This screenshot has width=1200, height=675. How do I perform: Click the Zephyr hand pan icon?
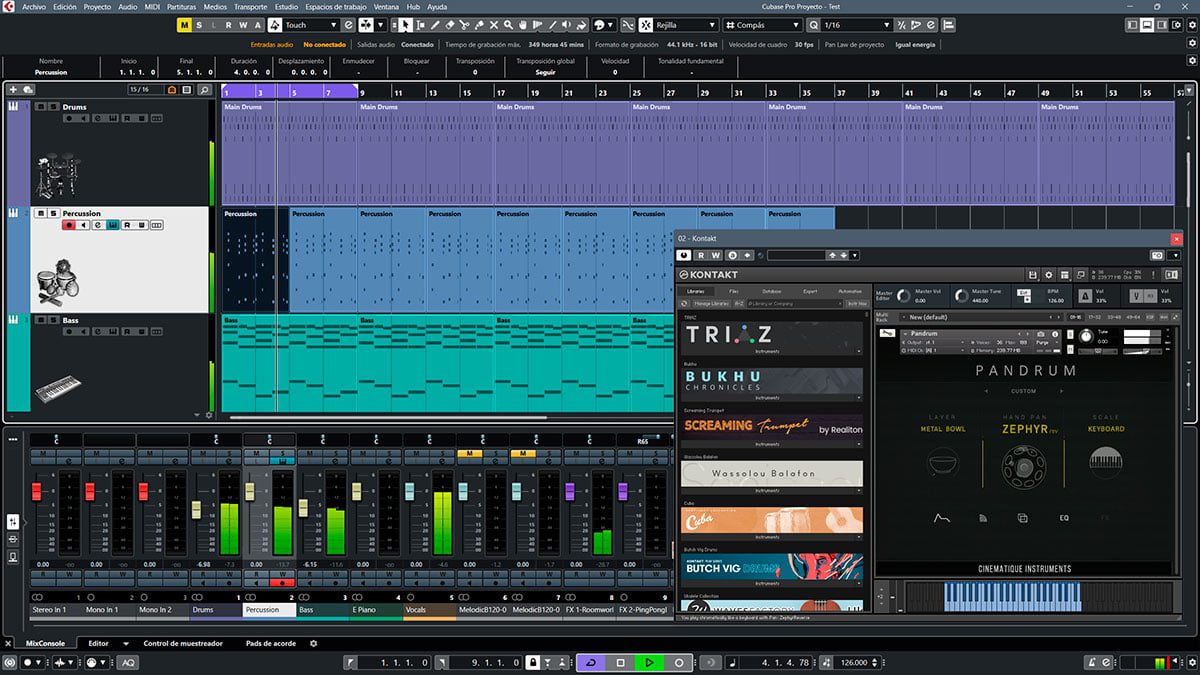pos(1022,465)
